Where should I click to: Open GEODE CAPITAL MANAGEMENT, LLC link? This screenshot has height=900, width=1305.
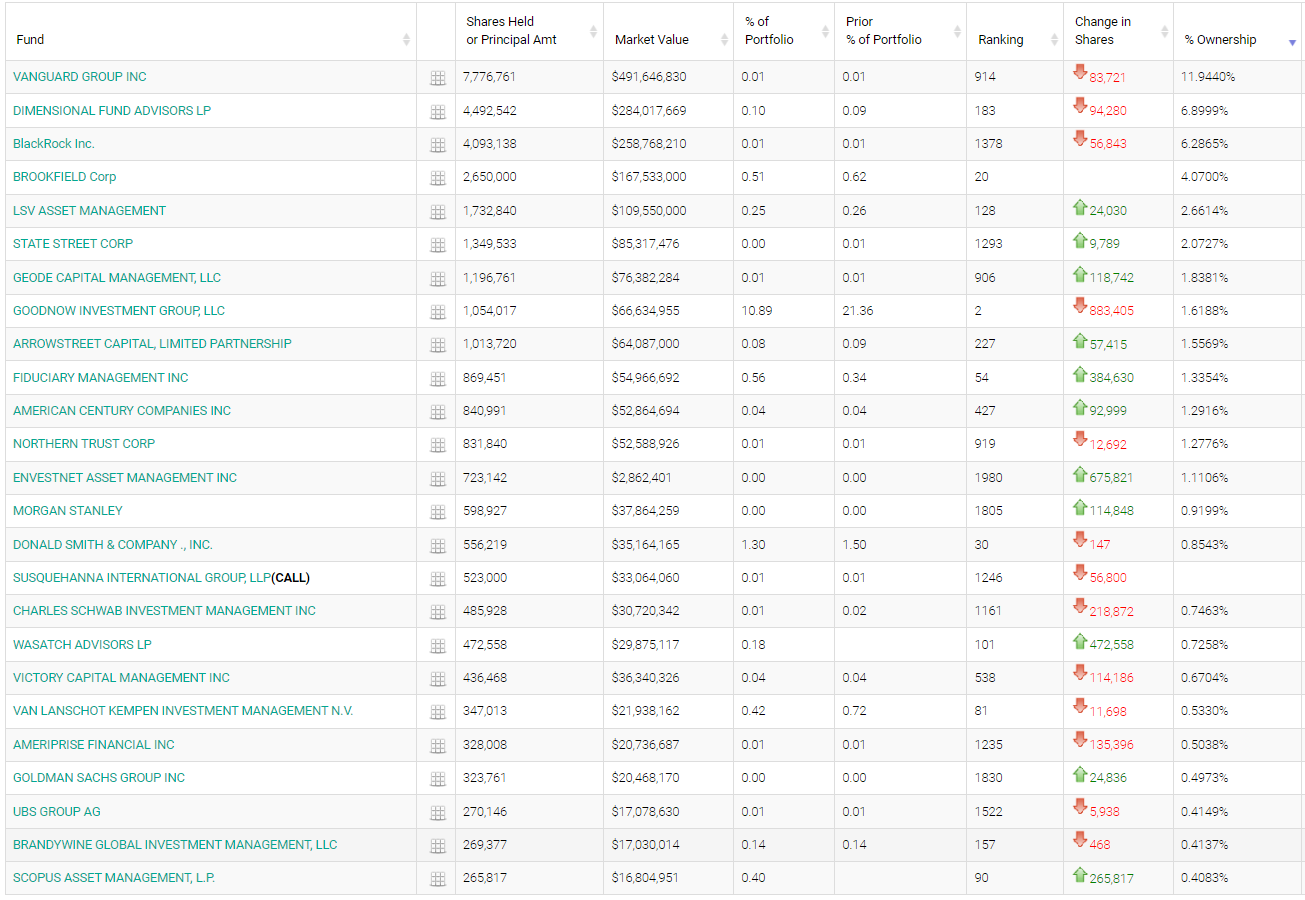pos(117,278)
